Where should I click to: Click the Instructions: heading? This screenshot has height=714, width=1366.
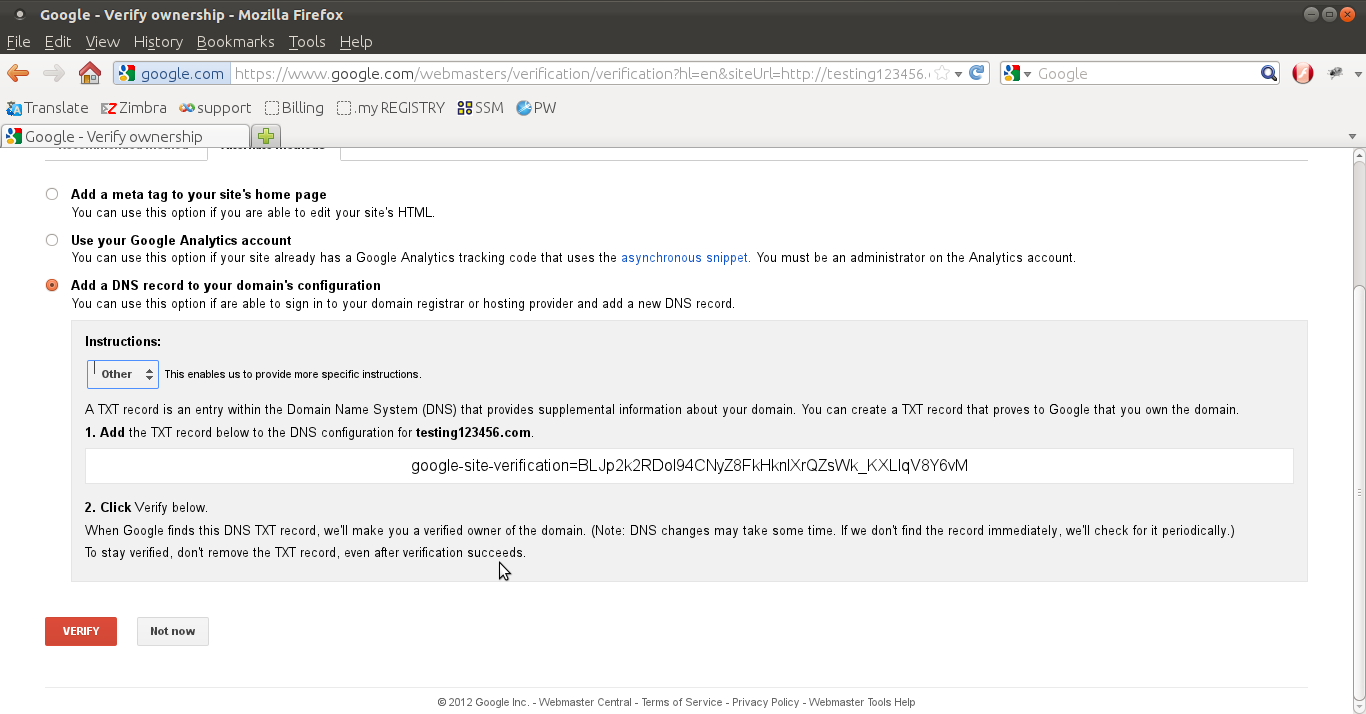coord(123,341)
